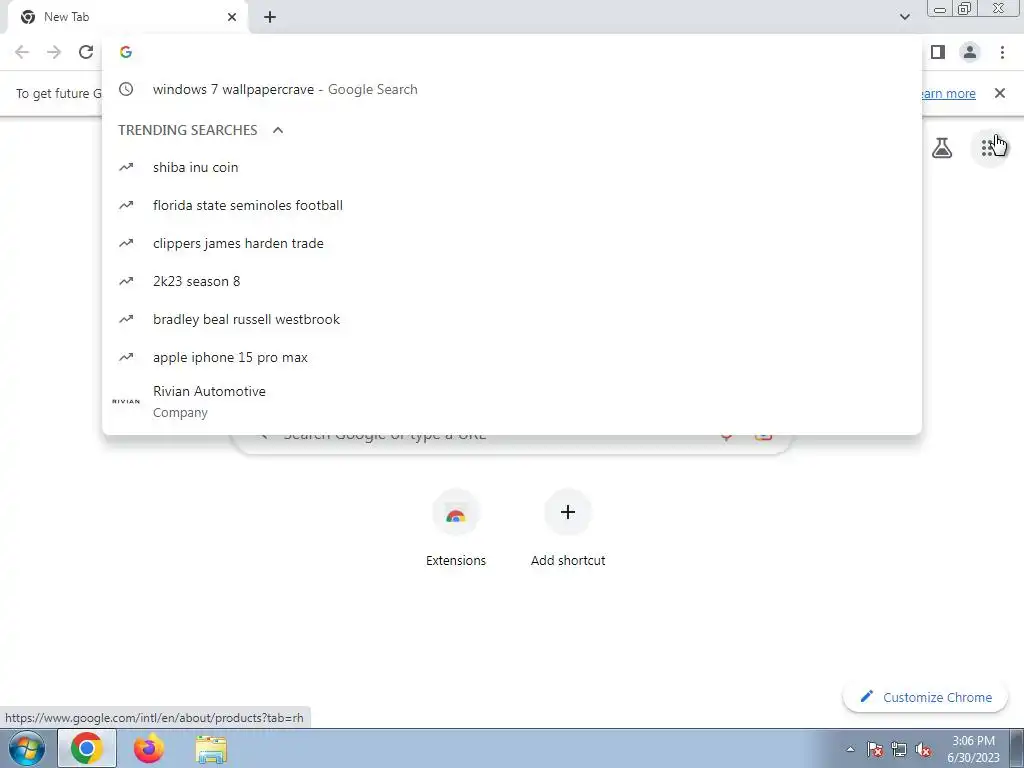Open Windows Explorer from the taskbar
This screenshot has width=1024, height=768.
pos(211,750)
